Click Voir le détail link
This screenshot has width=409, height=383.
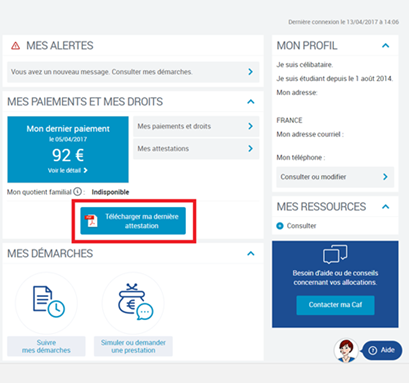pyautogui.click(x=68, y=170)
